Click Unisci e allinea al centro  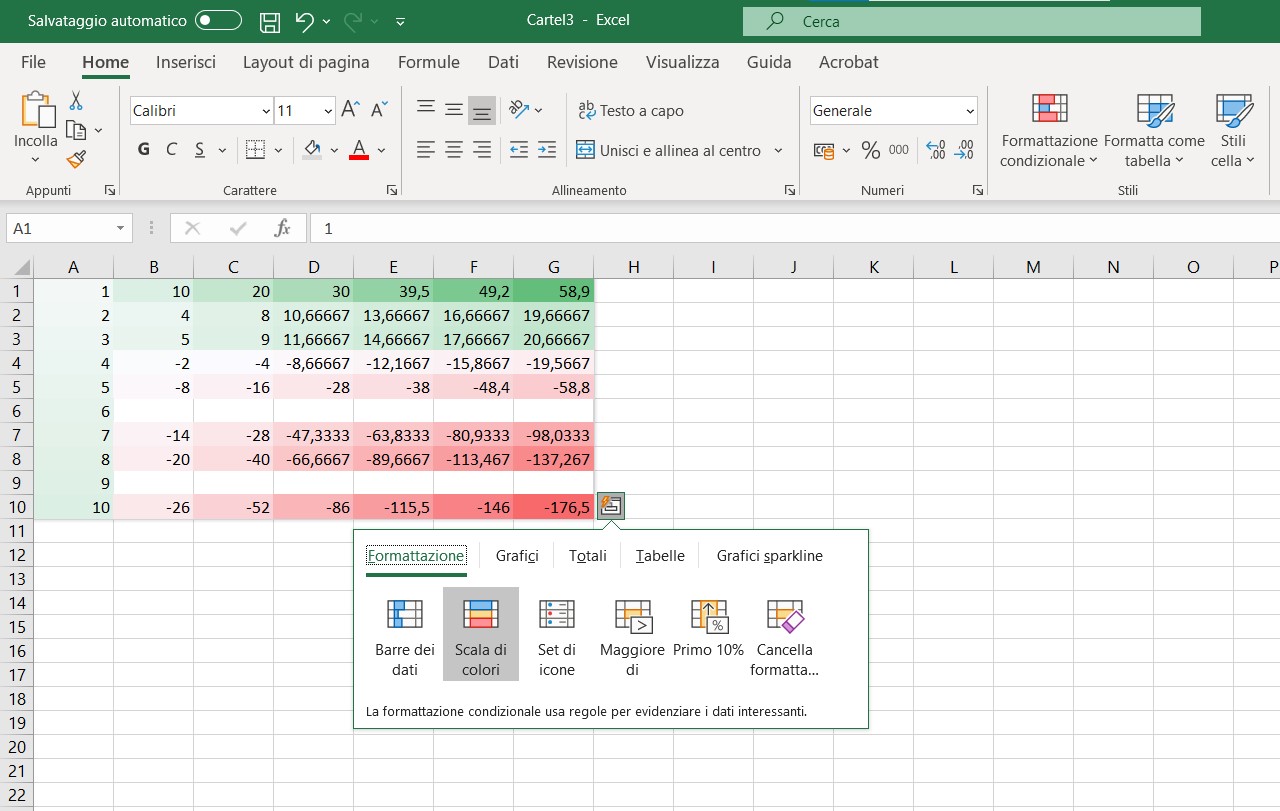669,151
